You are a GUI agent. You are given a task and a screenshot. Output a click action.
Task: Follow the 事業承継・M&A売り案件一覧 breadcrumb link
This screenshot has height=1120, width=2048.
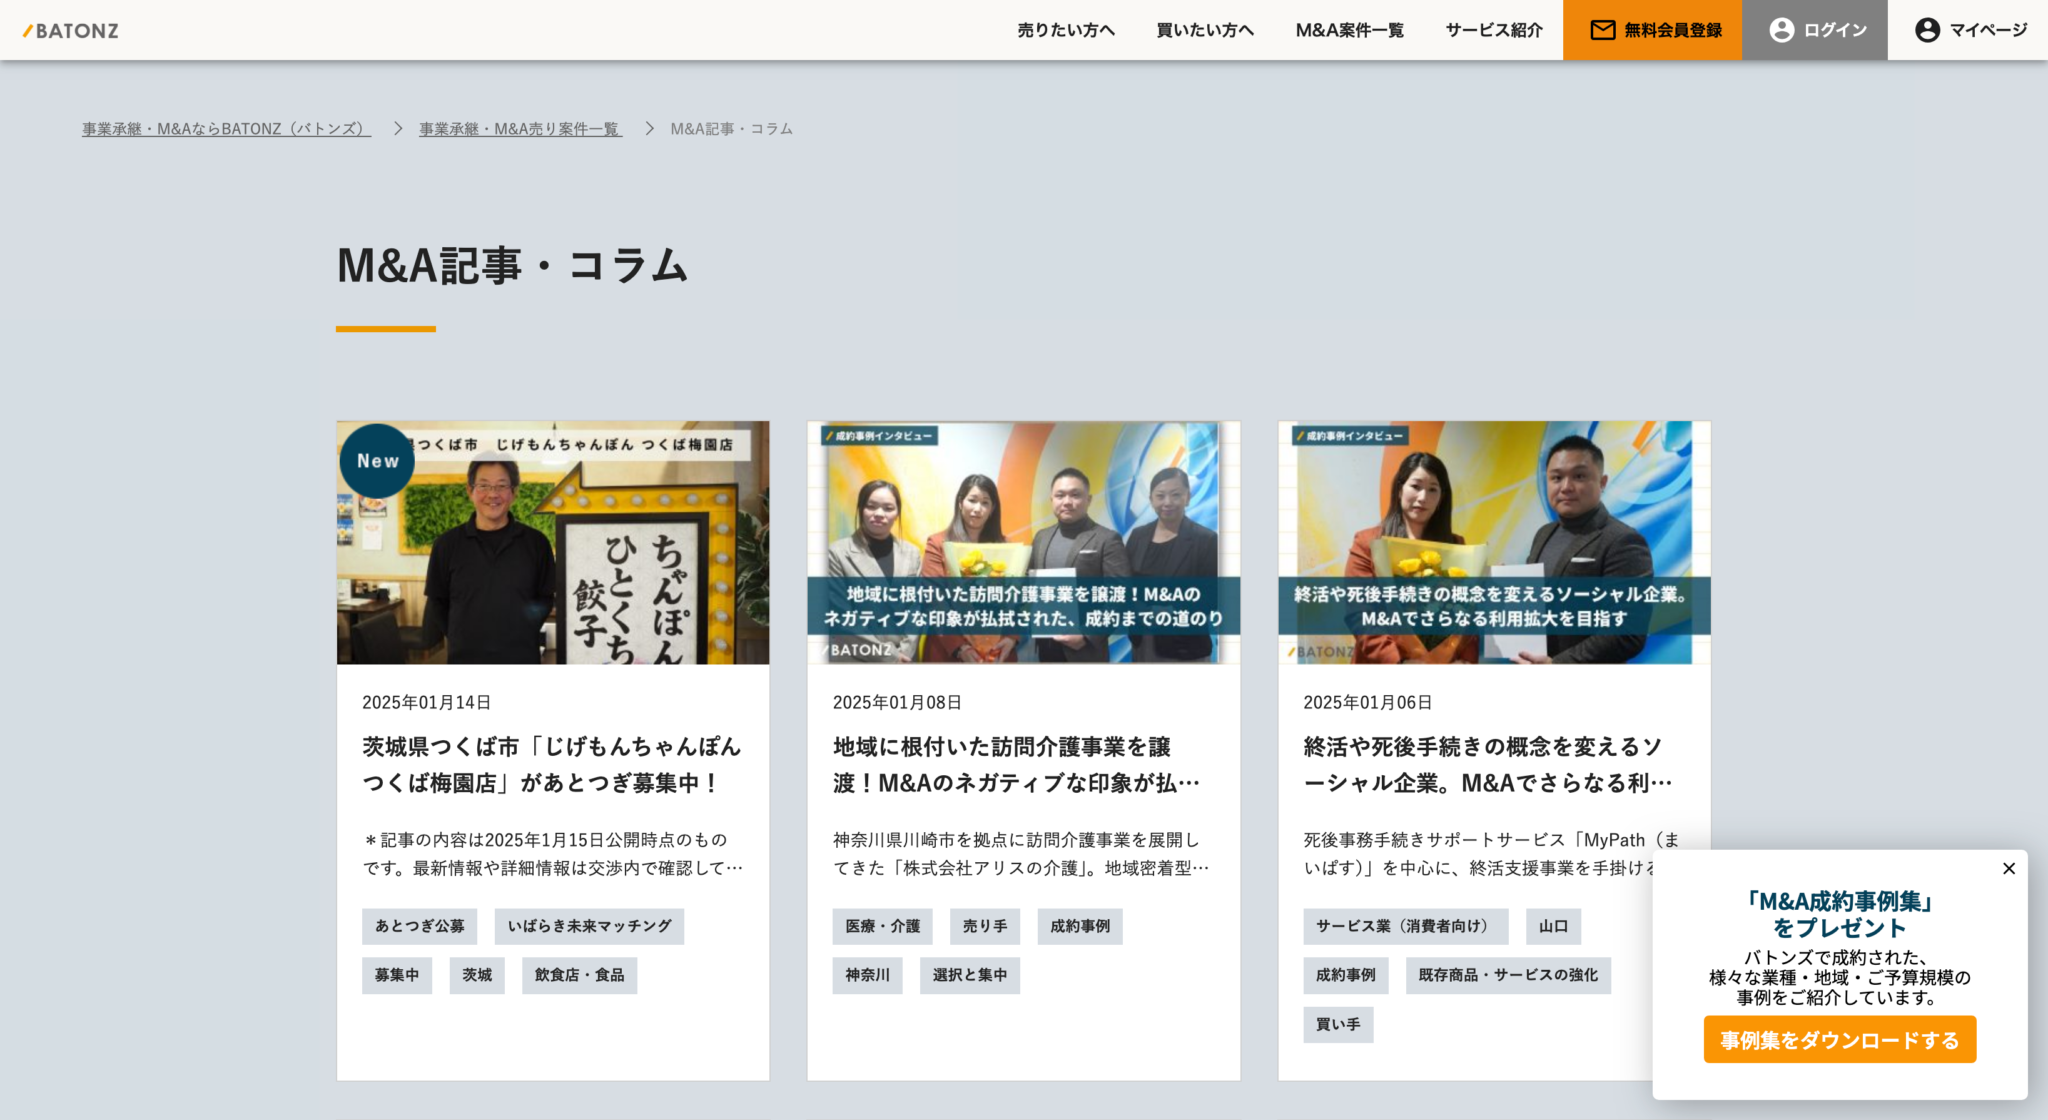point(520,129)
